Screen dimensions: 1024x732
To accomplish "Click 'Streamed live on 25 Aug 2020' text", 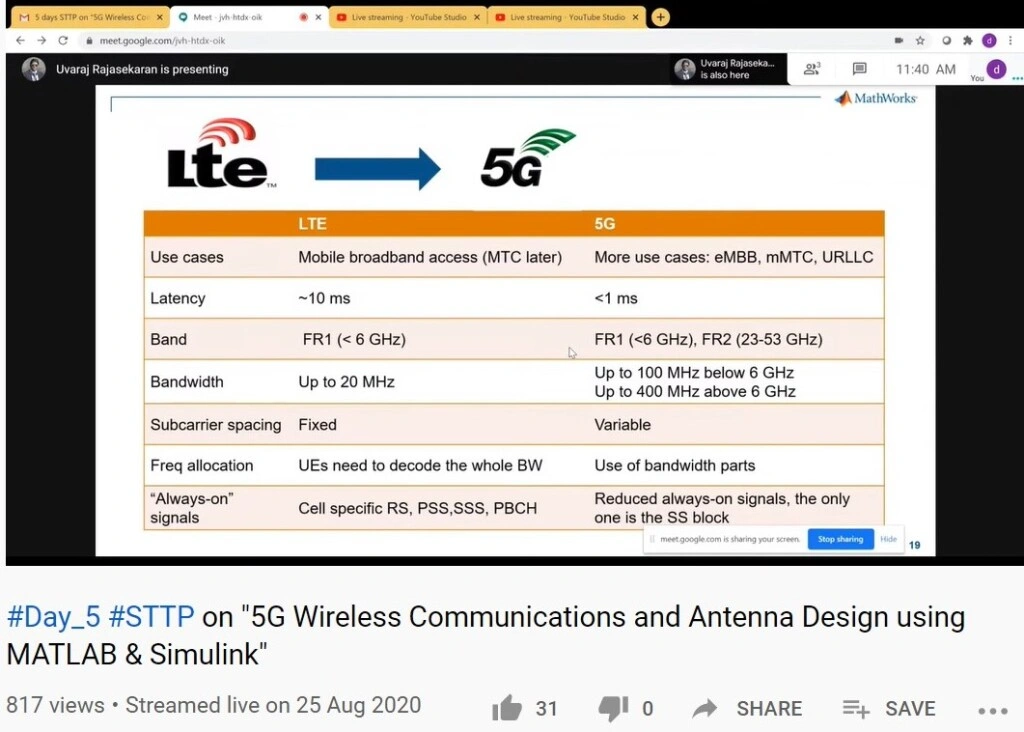I will point(273,705).
